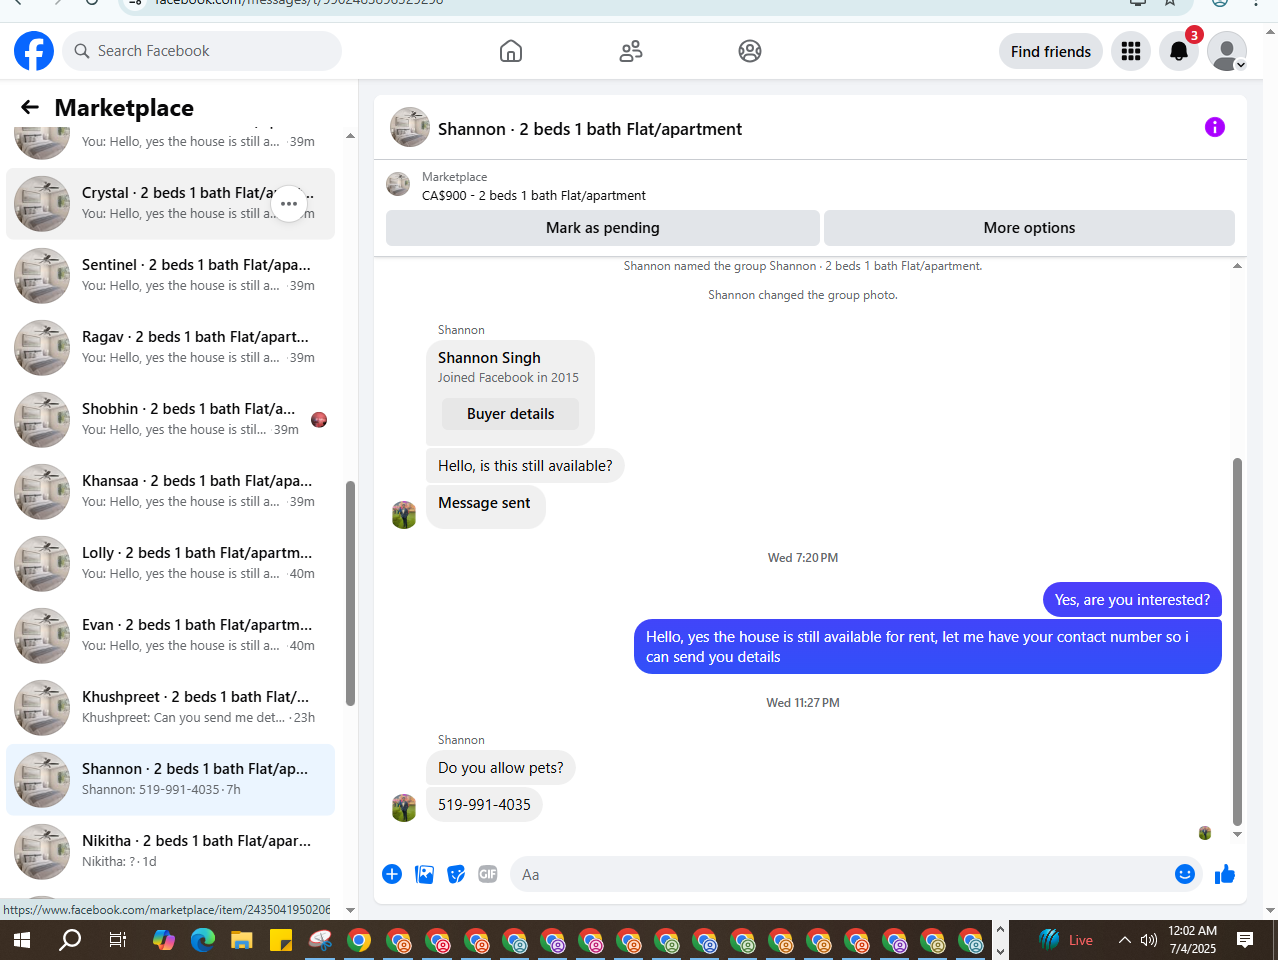The image size is (1278, 960).
Task: Open the Windows Start menu
Action: tap(21, 940)
